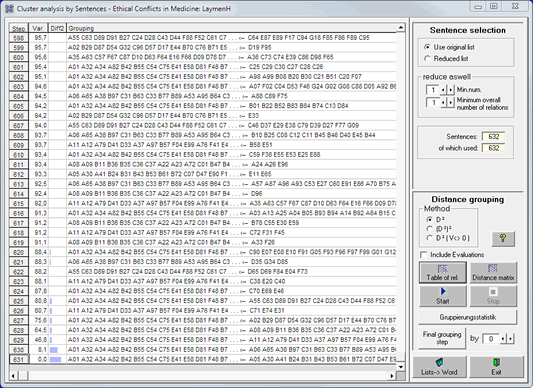Click grouping text of row 609 ending B58 E51
This screenshot has height=388, width=533.
pyautogui.click(x=170, y=145)
